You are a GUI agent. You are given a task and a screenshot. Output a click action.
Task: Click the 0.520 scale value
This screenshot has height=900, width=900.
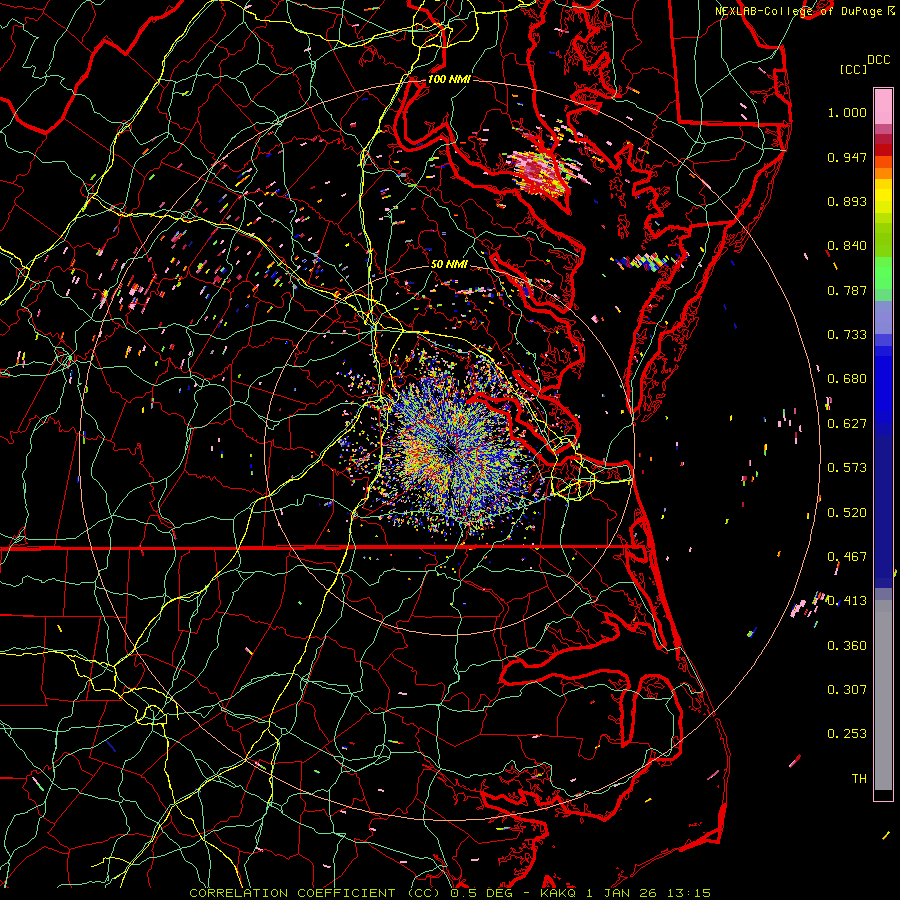847,513
